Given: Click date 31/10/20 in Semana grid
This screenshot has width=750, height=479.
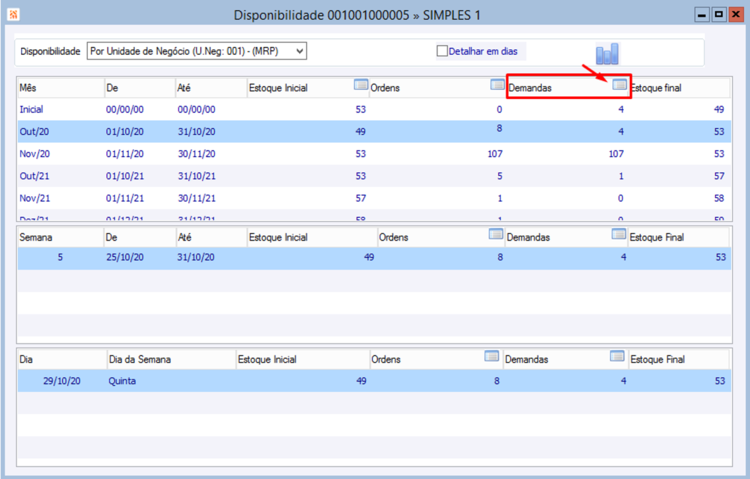Looking at the screenshot, I should [x=196, y=257].
